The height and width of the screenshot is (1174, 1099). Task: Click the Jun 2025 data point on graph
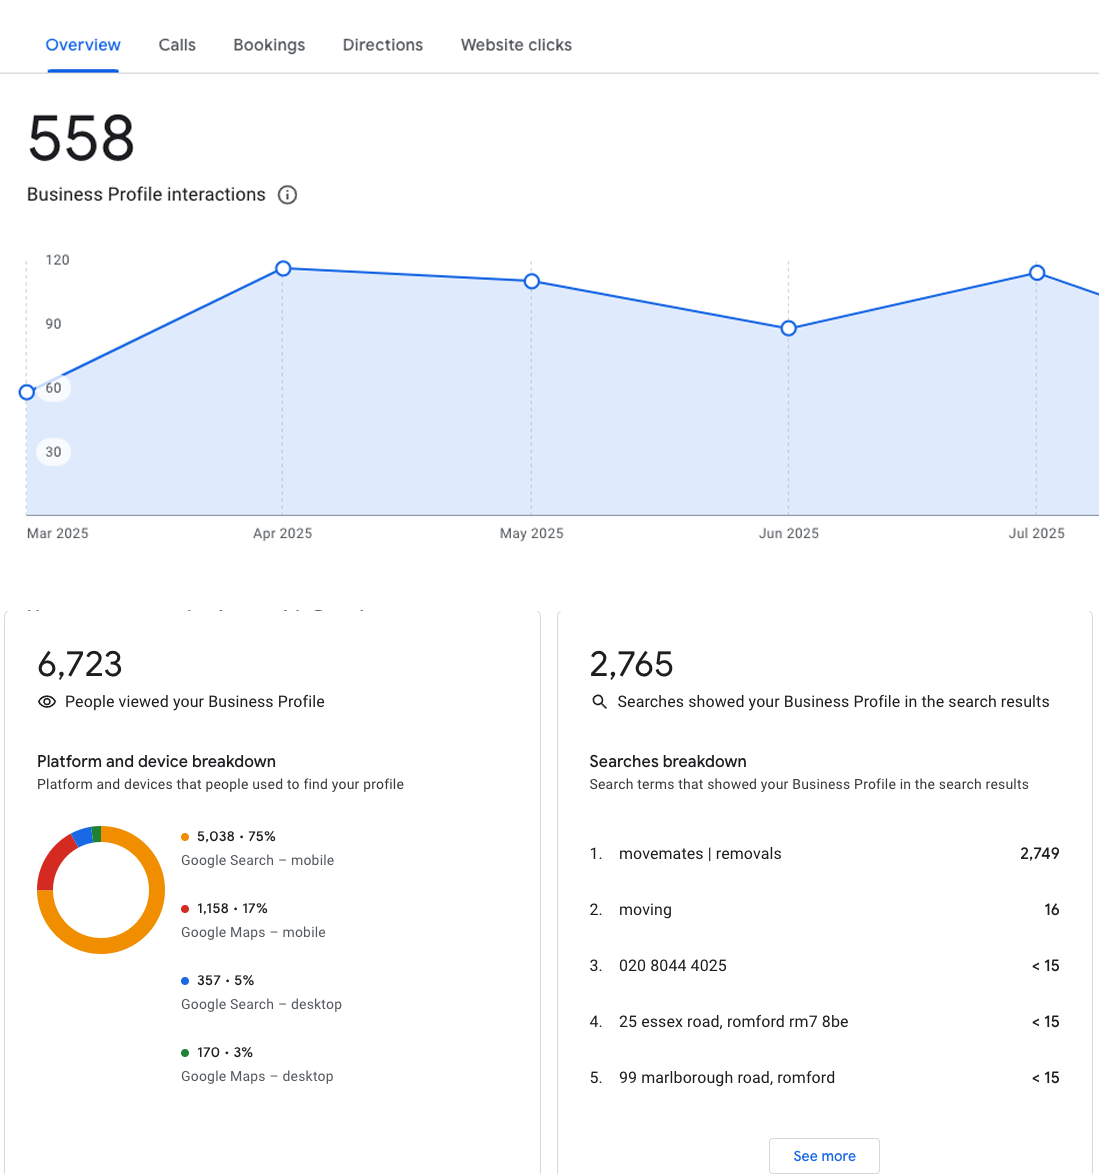[789, 328]
